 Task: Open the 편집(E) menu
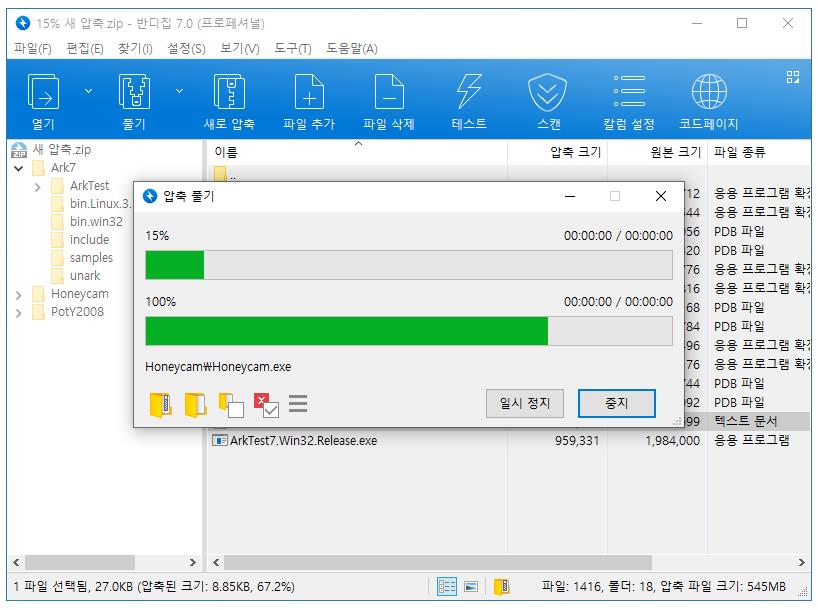point(85,49)
